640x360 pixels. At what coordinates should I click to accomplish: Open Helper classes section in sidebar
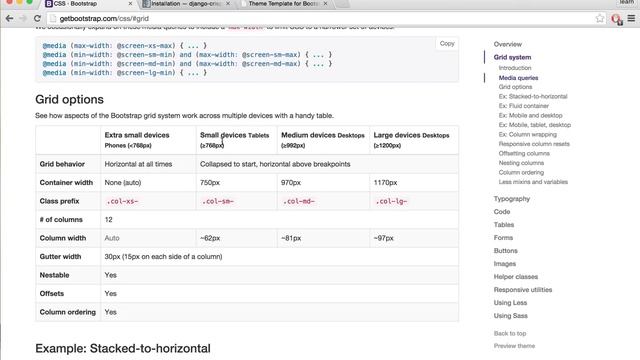[x=516, y=277]
